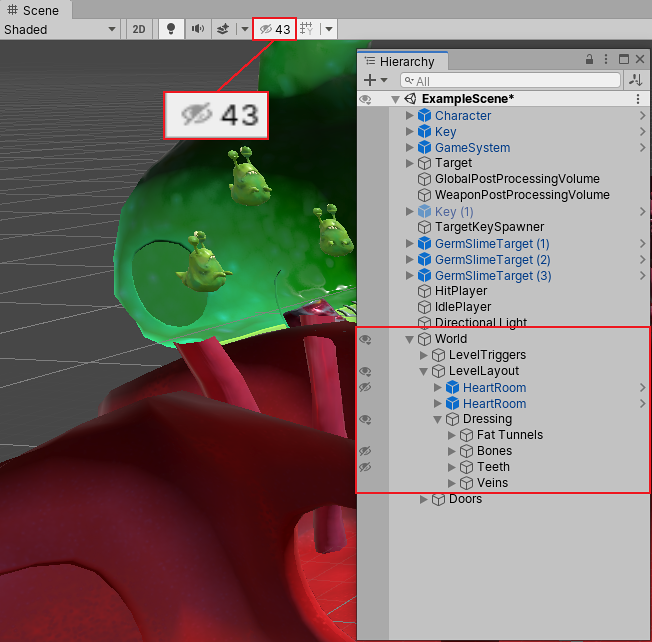Open create menu dropdown arrow next to plus

pyautogui.click(x=384, y=80)
